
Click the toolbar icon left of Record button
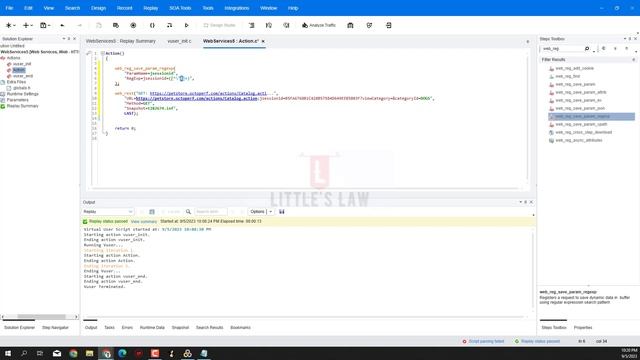coord(116,25)
